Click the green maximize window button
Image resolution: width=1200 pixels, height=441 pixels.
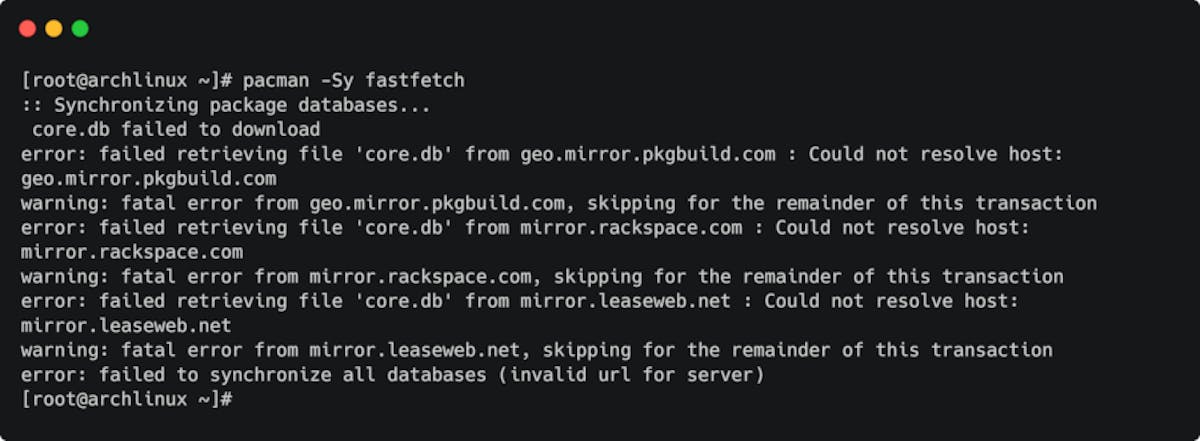point(80,29)
